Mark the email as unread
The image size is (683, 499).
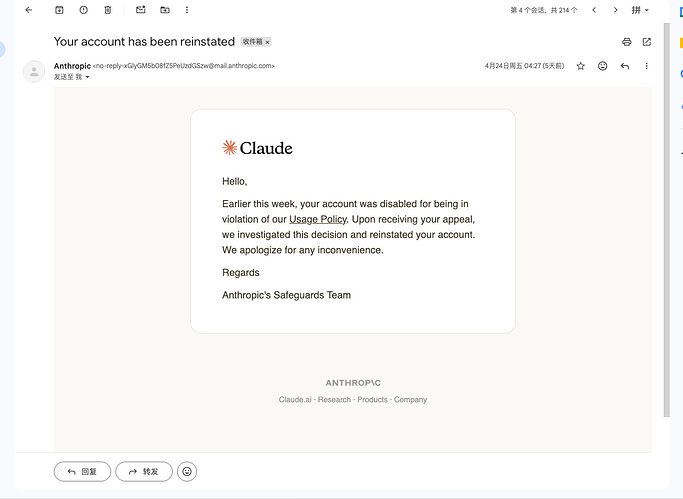[140, 10]
